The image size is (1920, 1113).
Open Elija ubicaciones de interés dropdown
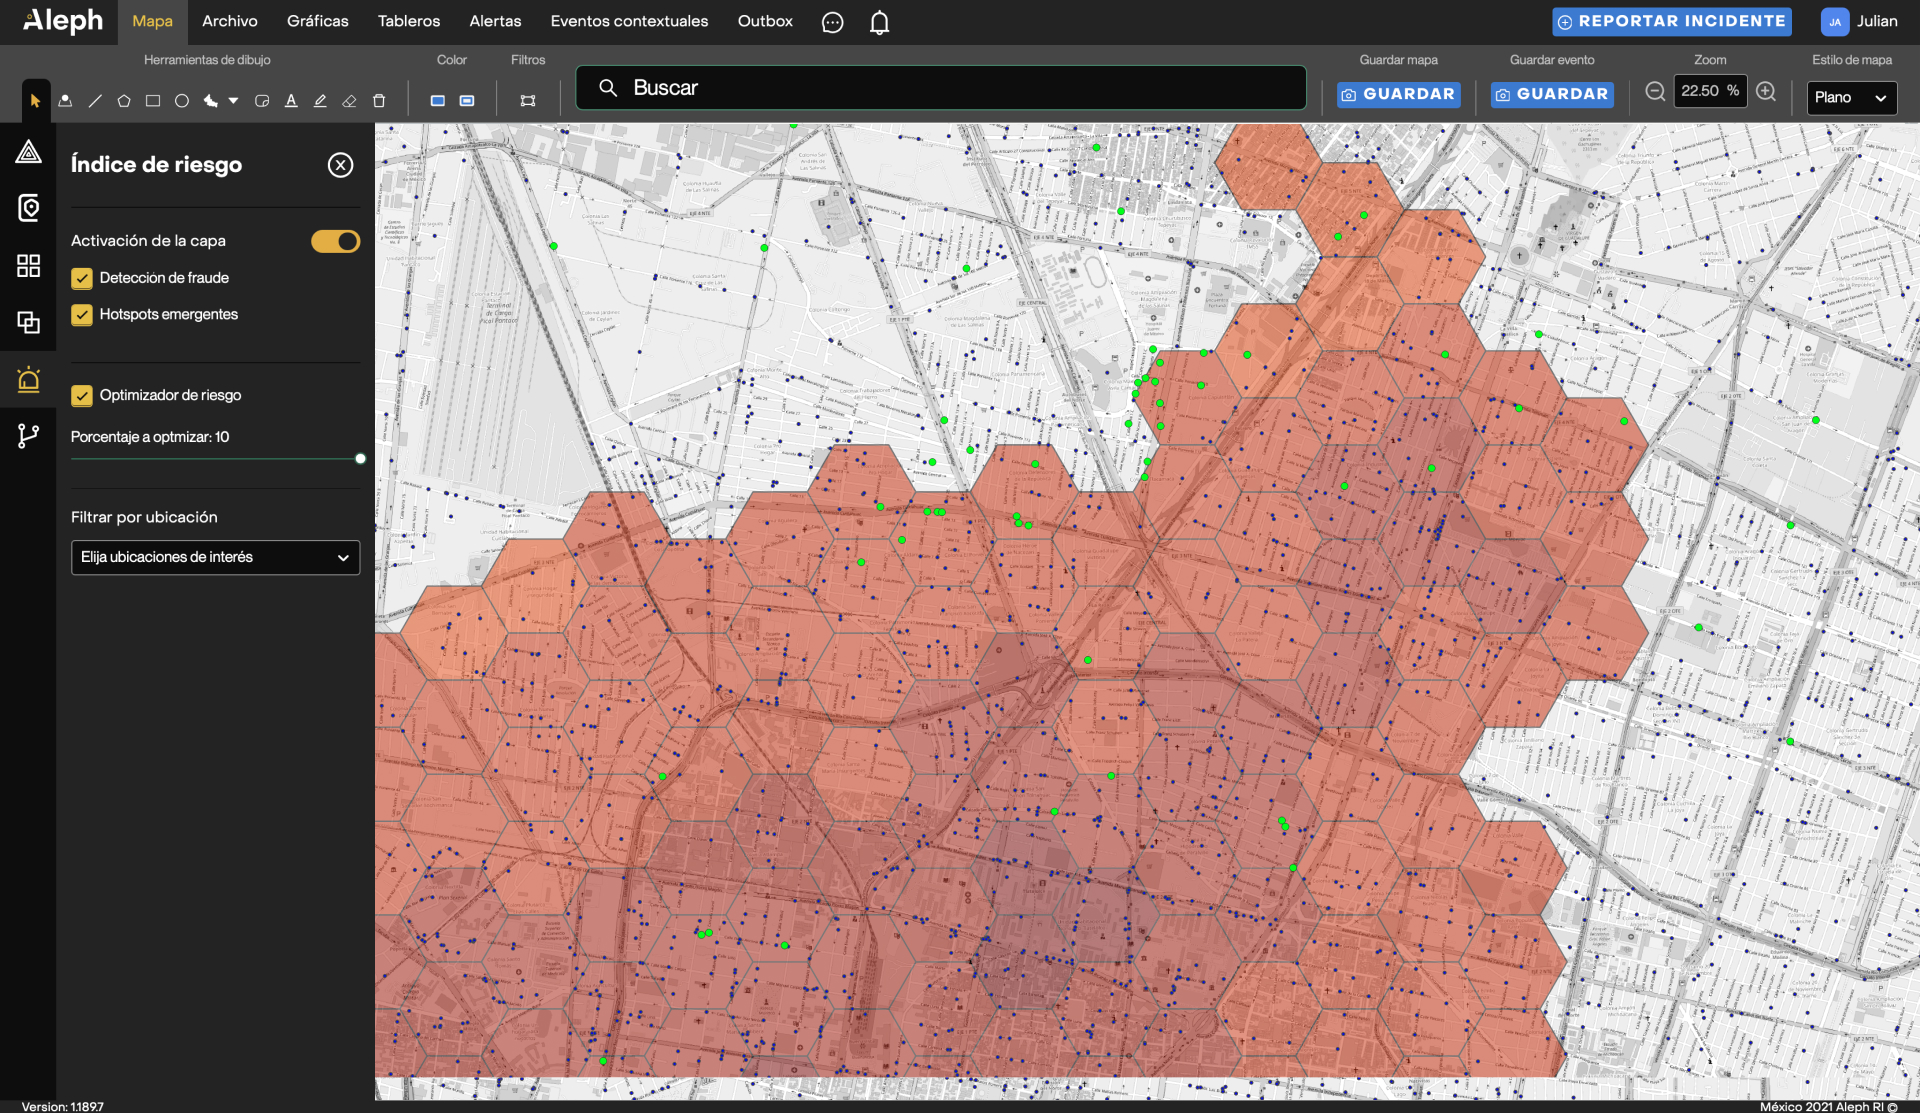[215, 557]
